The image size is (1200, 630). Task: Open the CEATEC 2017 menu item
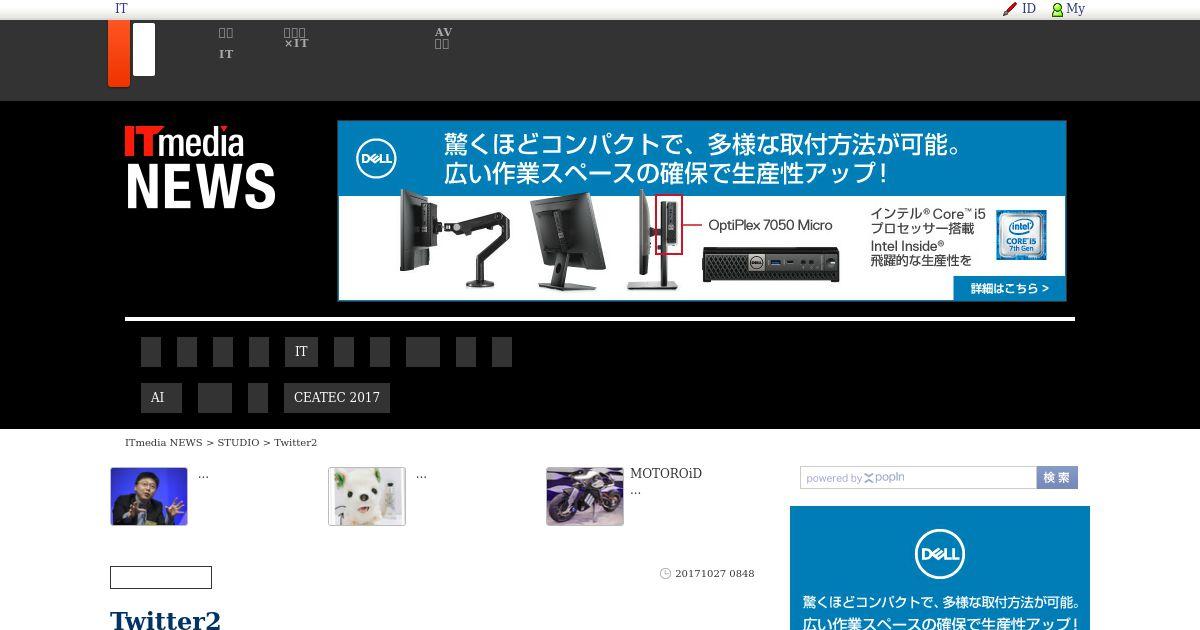click(x=337, y=398)
